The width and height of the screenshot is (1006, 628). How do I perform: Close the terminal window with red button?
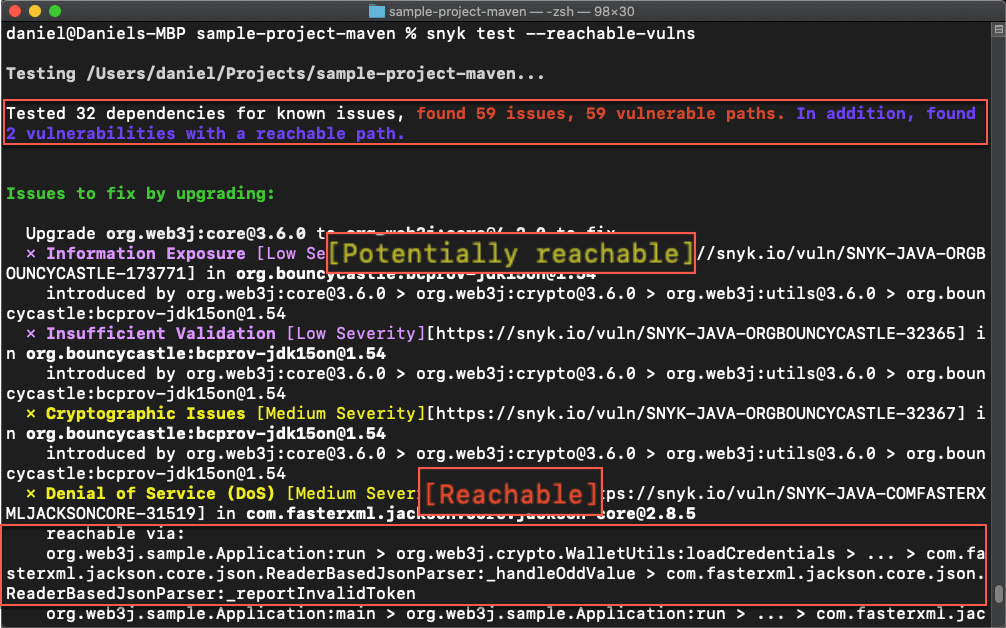pos(15,11)
